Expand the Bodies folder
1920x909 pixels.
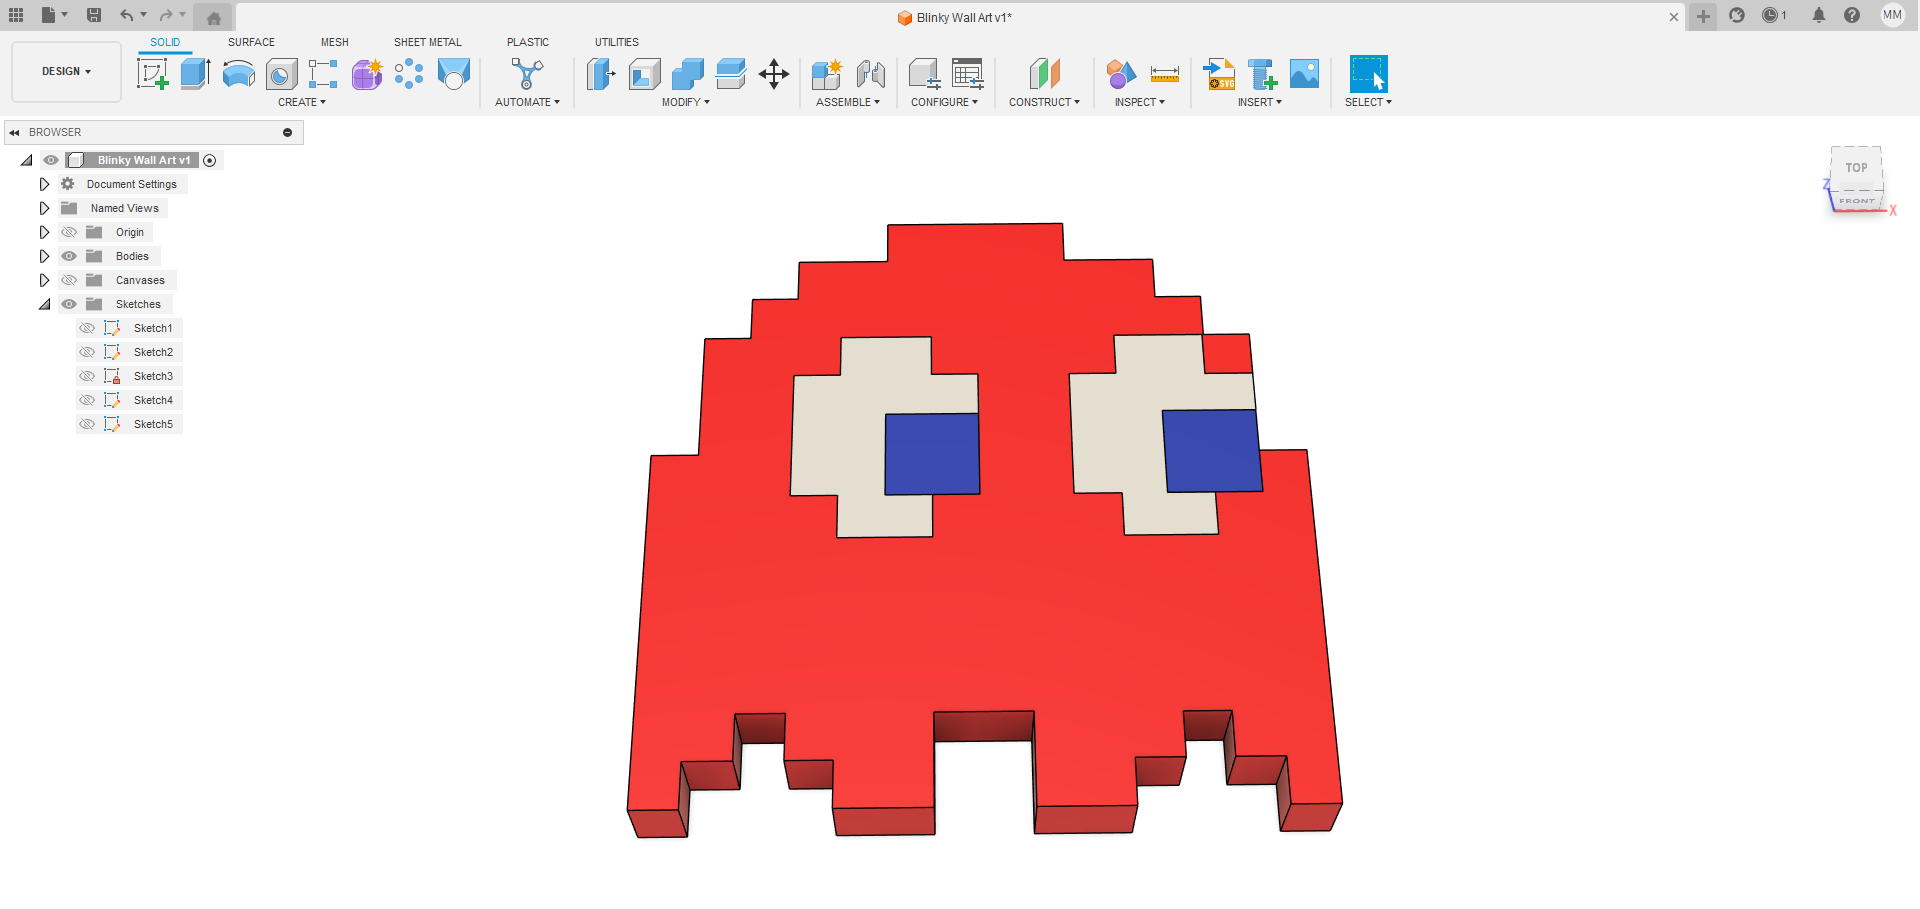[44, 256]
